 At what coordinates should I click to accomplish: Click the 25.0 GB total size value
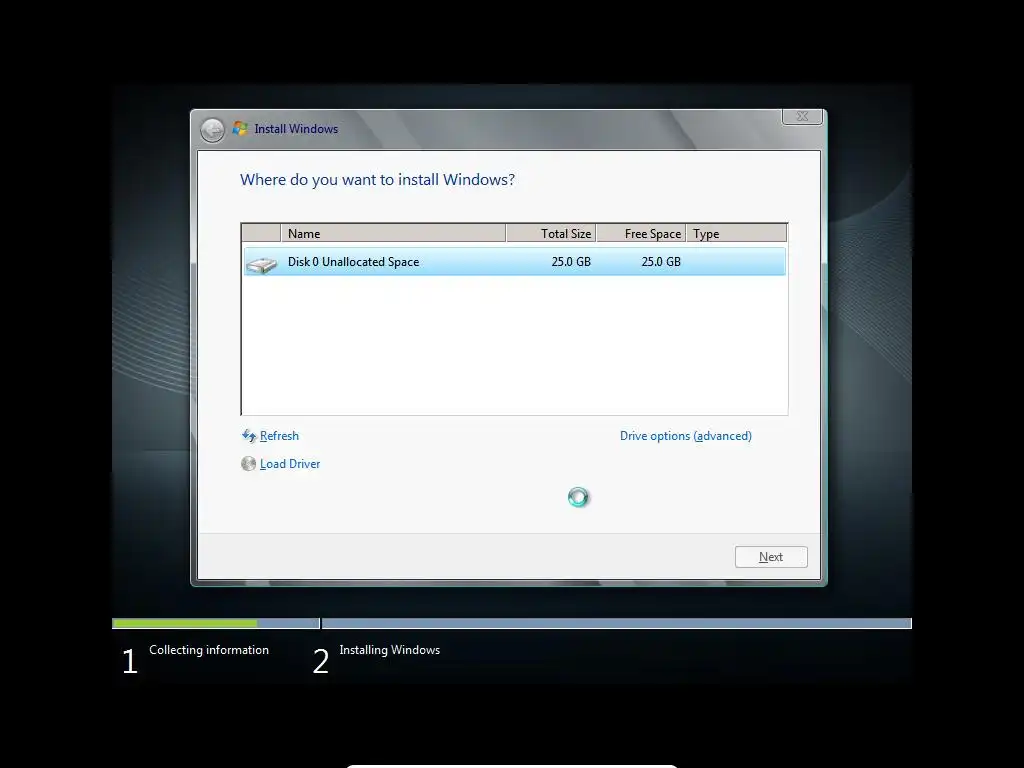[x=571, y=262]
